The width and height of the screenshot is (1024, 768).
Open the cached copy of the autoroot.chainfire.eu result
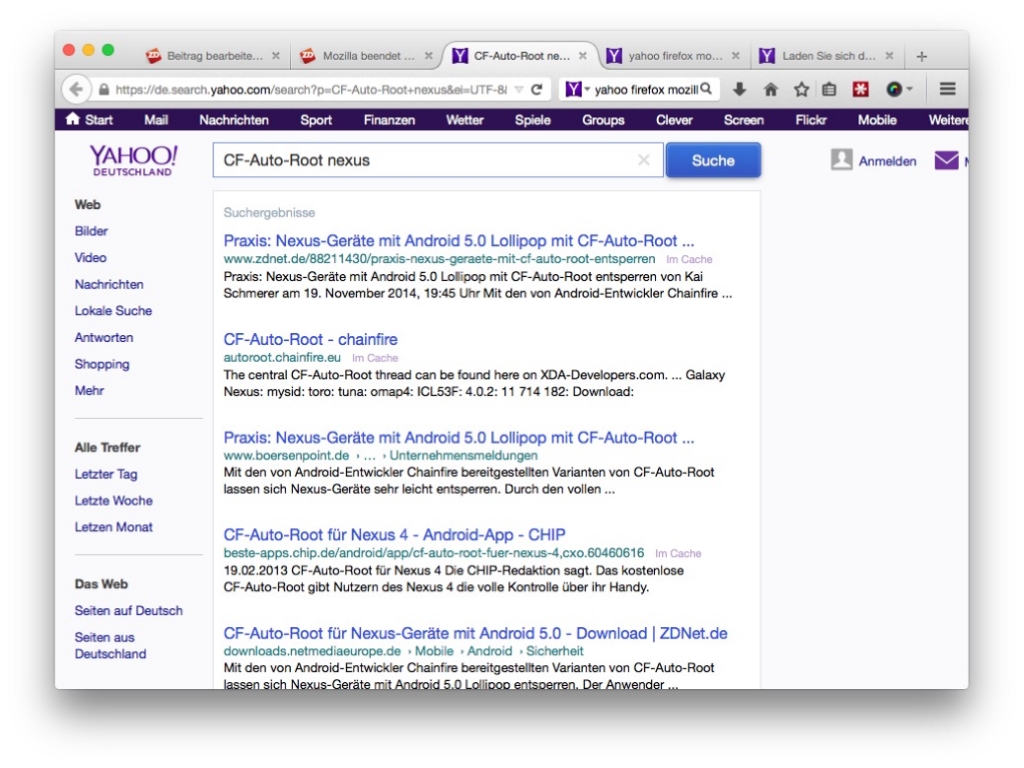point(375,358)
